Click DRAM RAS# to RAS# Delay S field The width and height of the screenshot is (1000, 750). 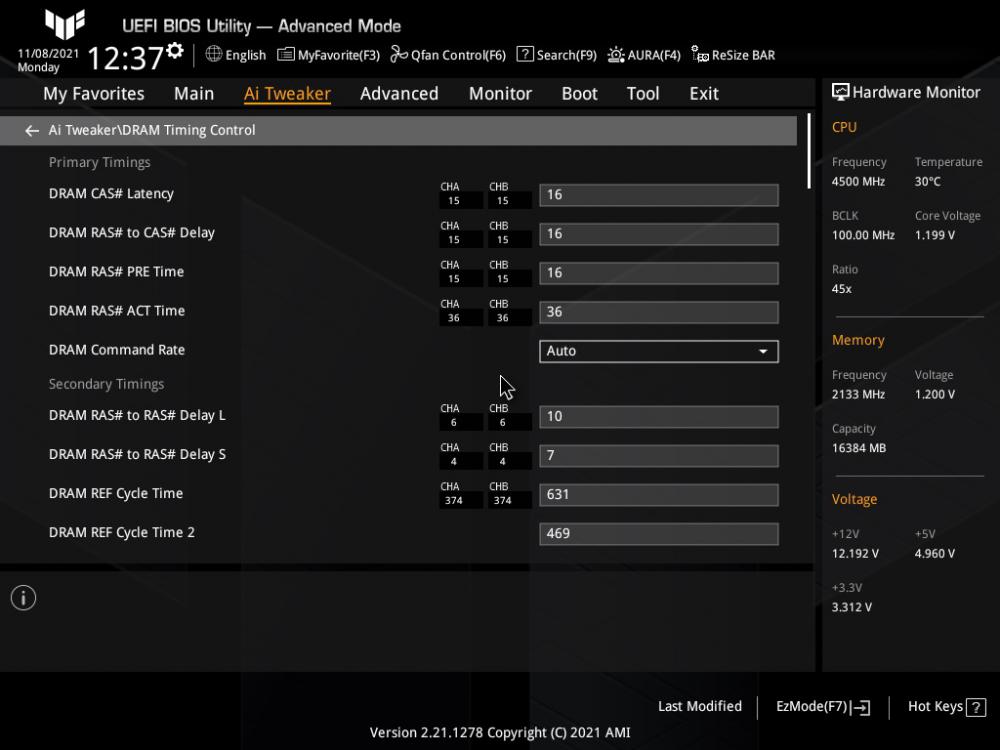pos(659,455)
